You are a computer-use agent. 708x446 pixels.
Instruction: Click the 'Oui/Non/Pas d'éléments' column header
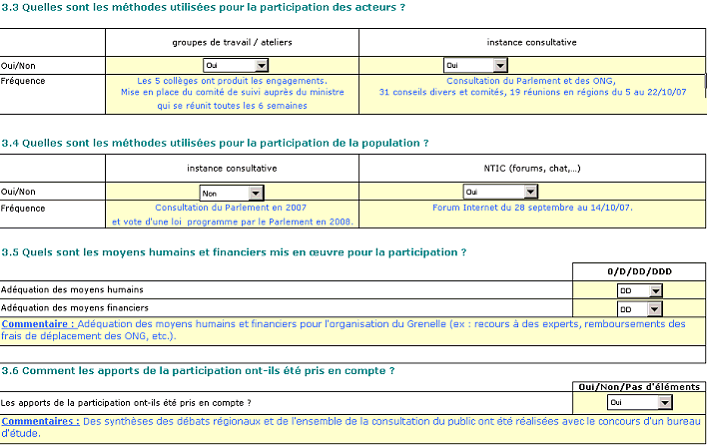point(636,386)
